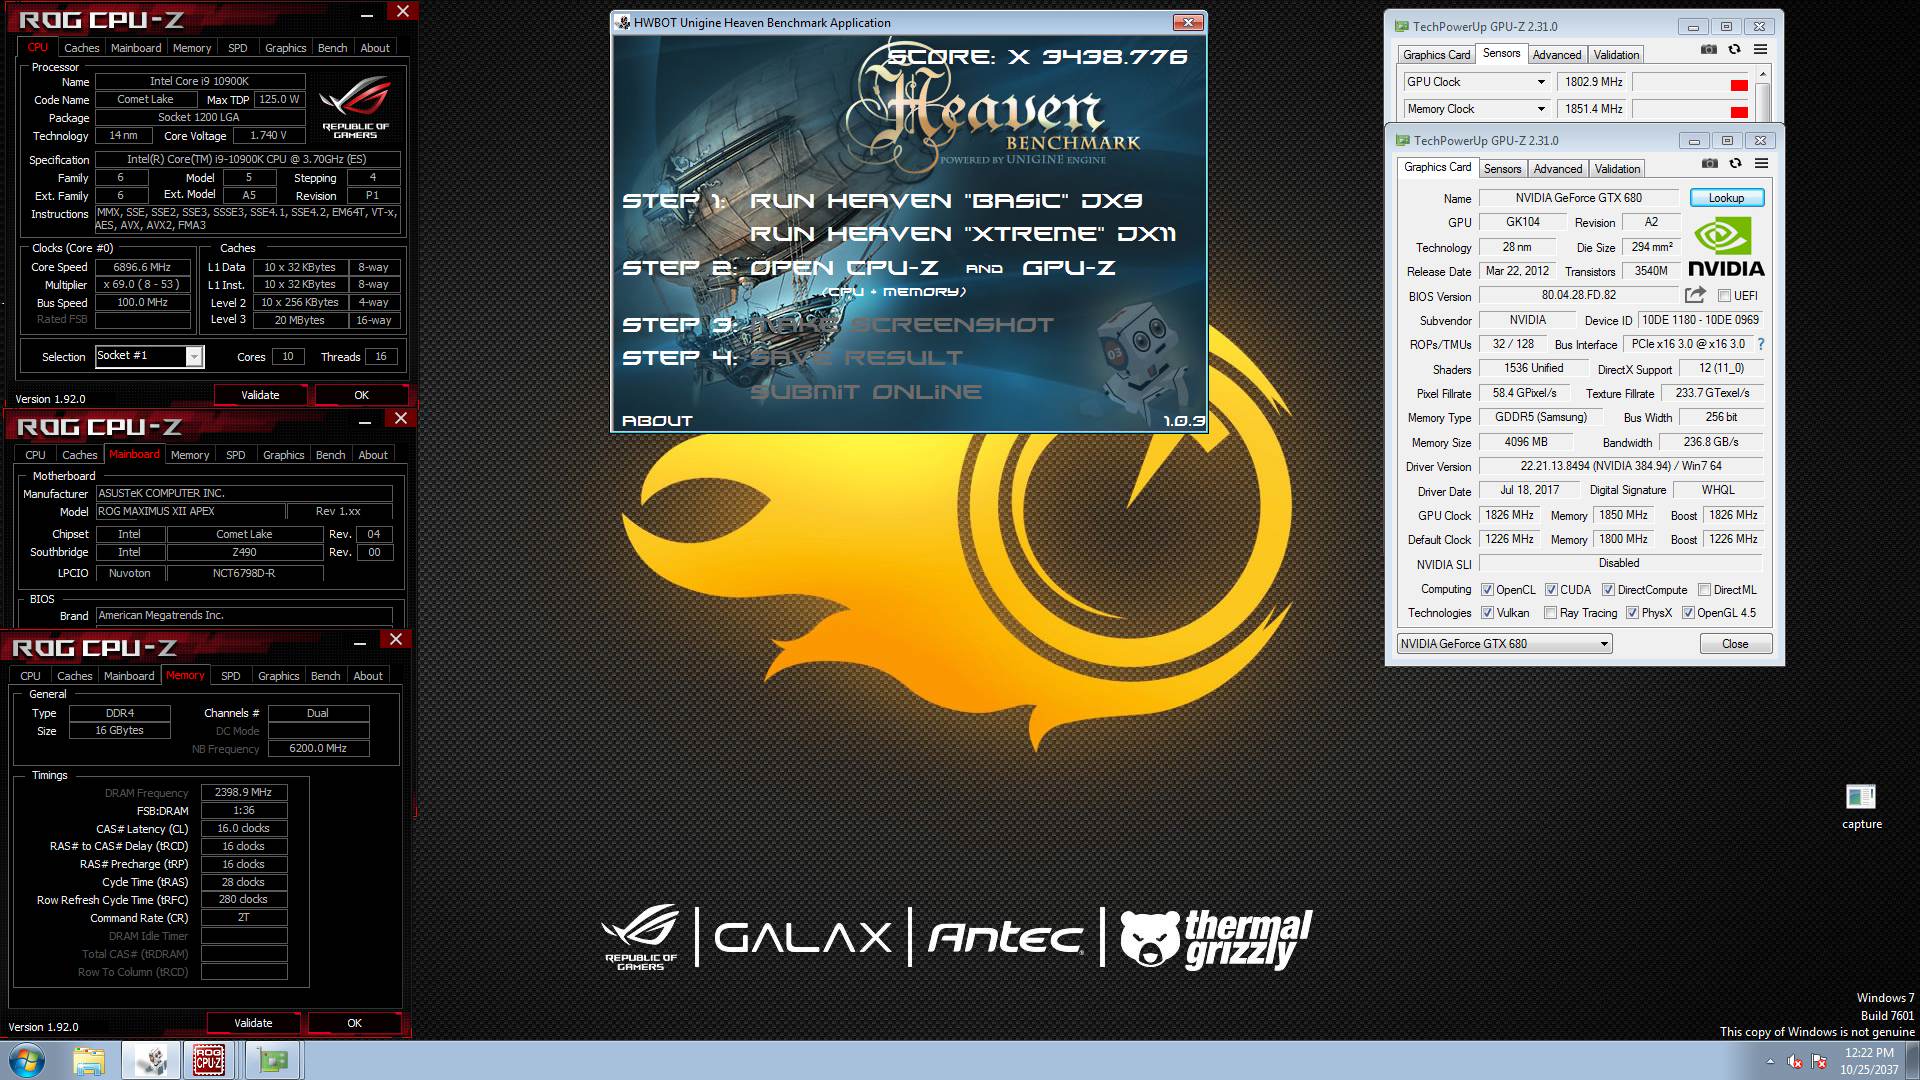Open the NVIDIA GeForce GTX 680 GPU selector dropdown
Image resolution: width=1920 pixels, height=1080 pixels.
[x=1504, y=644]
